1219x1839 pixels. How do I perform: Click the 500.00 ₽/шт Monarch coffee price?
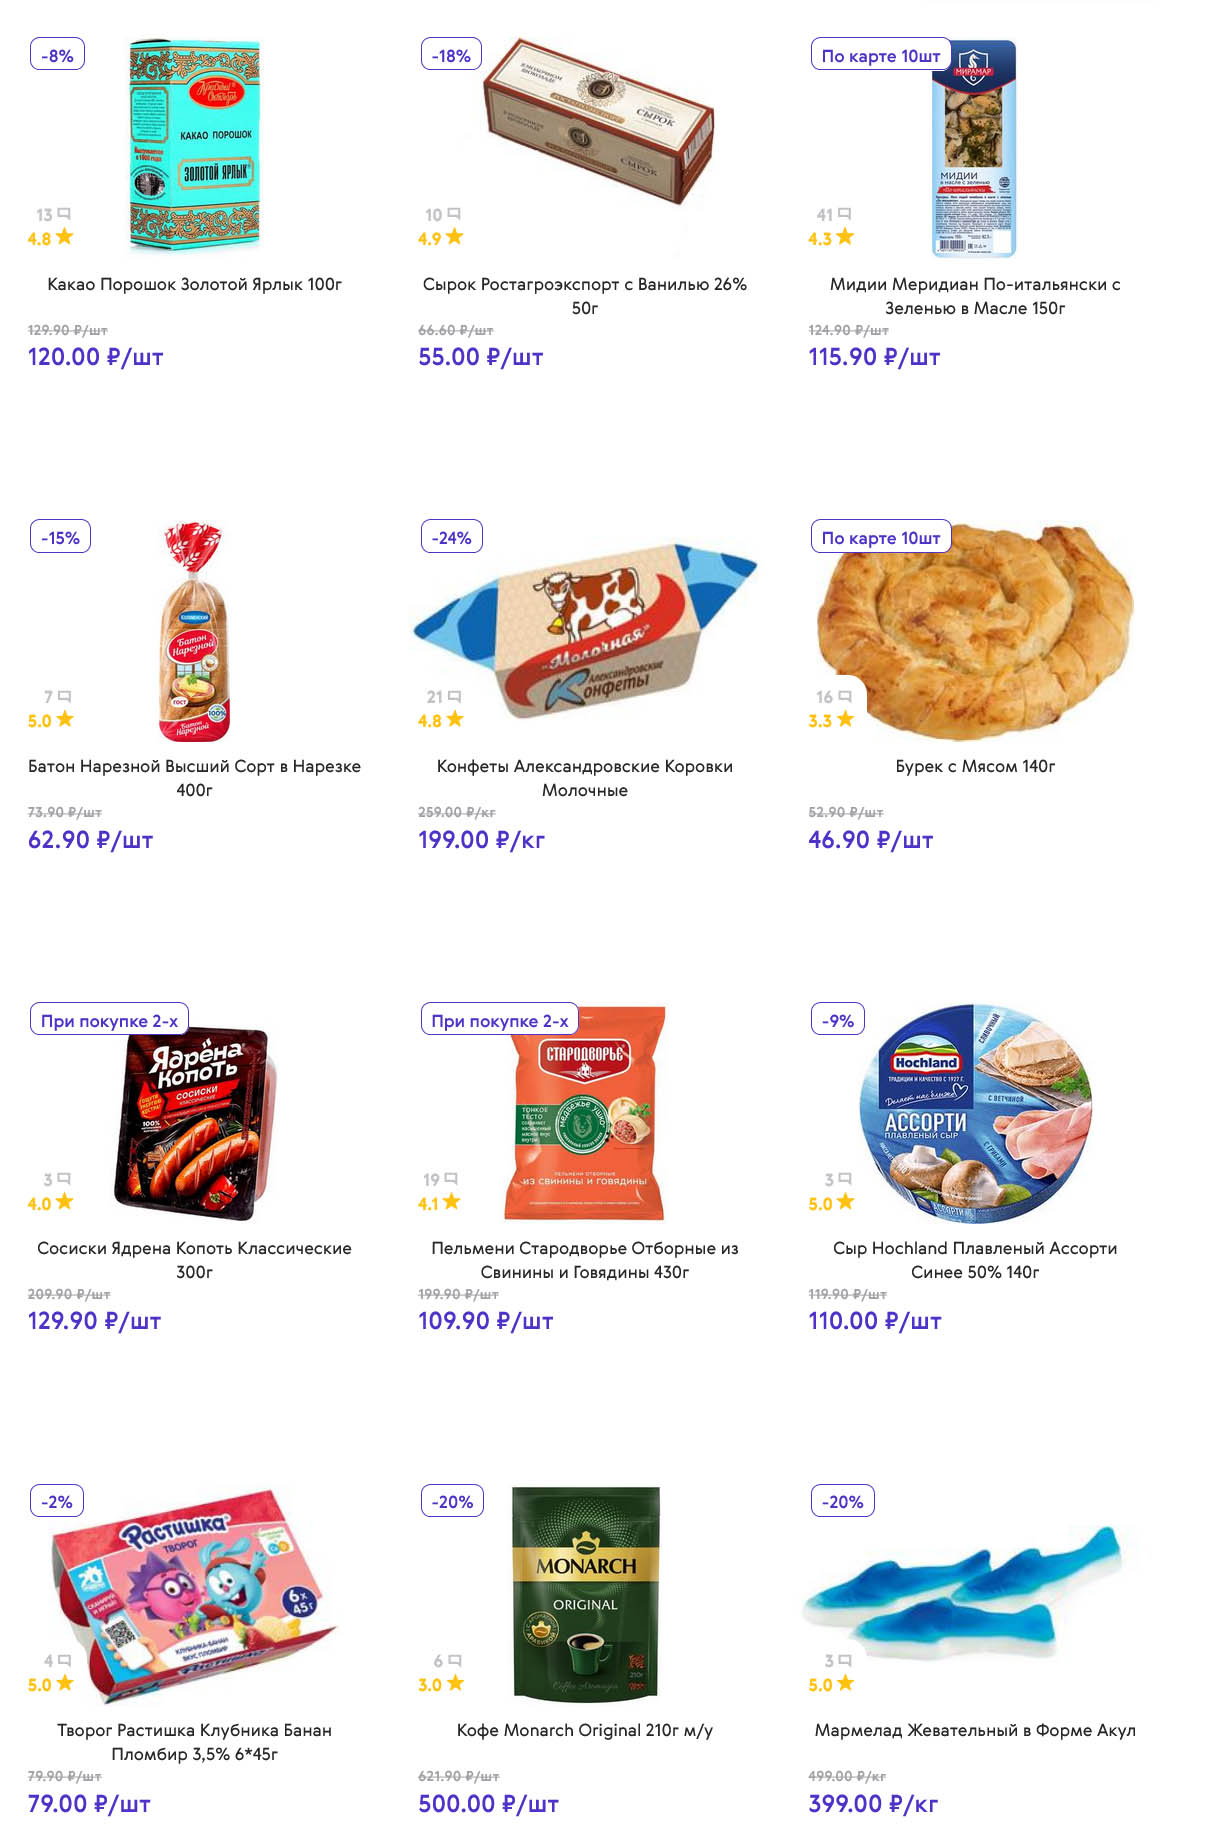pos(488,1804)
